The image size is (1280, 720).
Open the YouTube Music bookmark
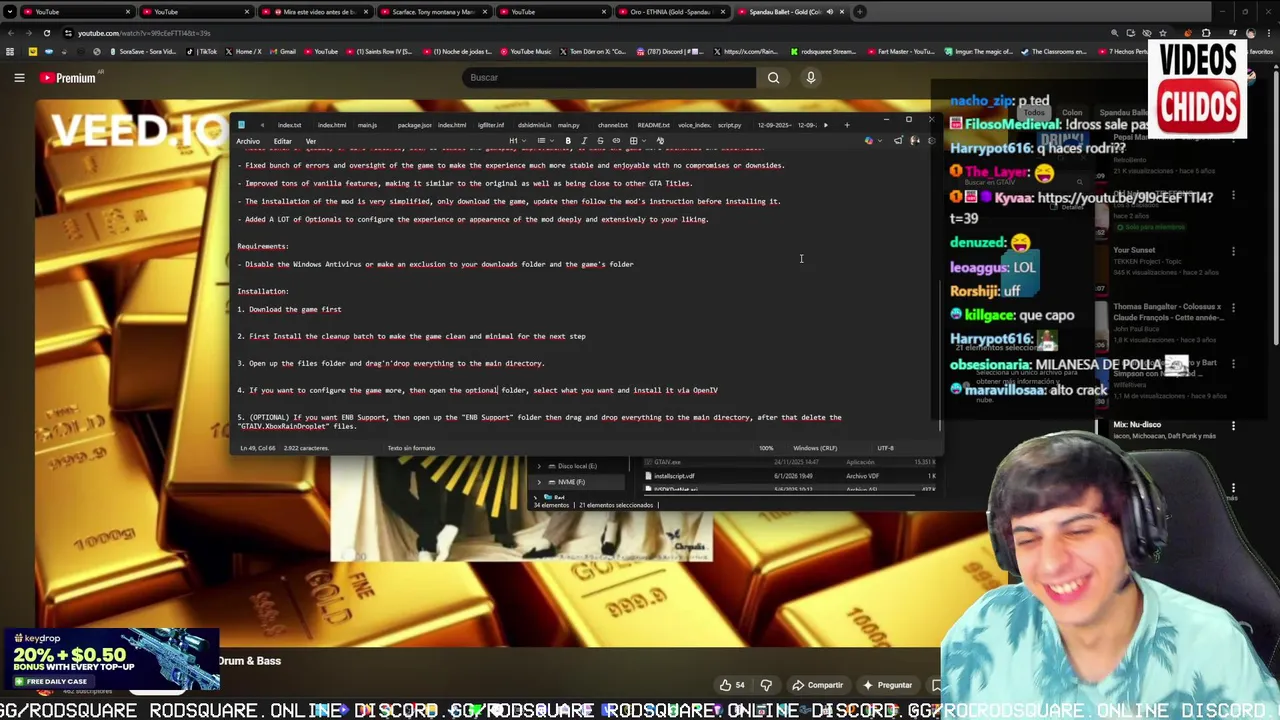526,52
